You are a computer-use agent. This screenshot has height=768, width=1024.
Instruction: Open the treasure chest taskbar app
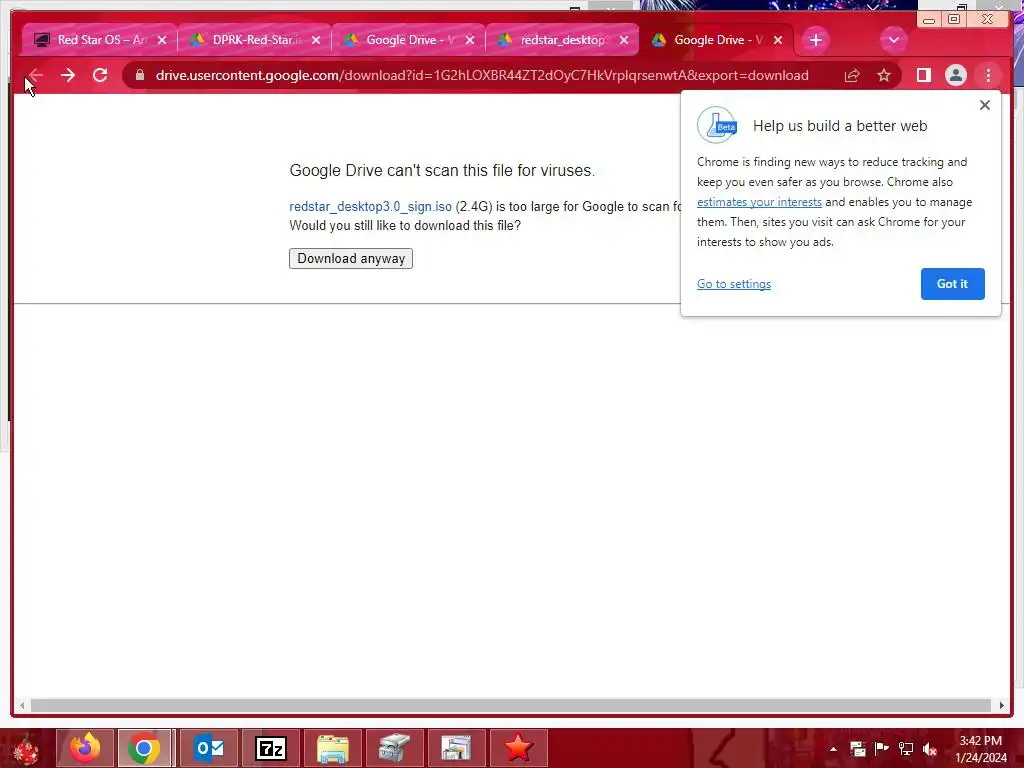(x=394, y=748)
